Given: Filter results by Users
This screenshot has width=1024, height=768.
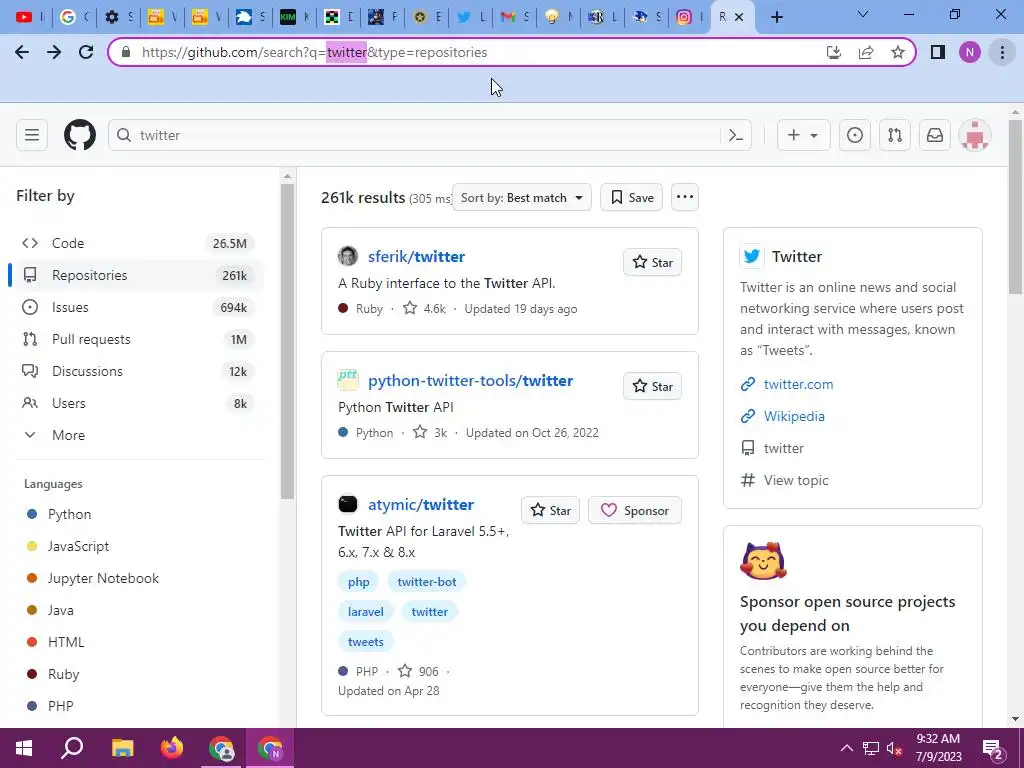Looking at the screenshot, I should click(136, 403).
